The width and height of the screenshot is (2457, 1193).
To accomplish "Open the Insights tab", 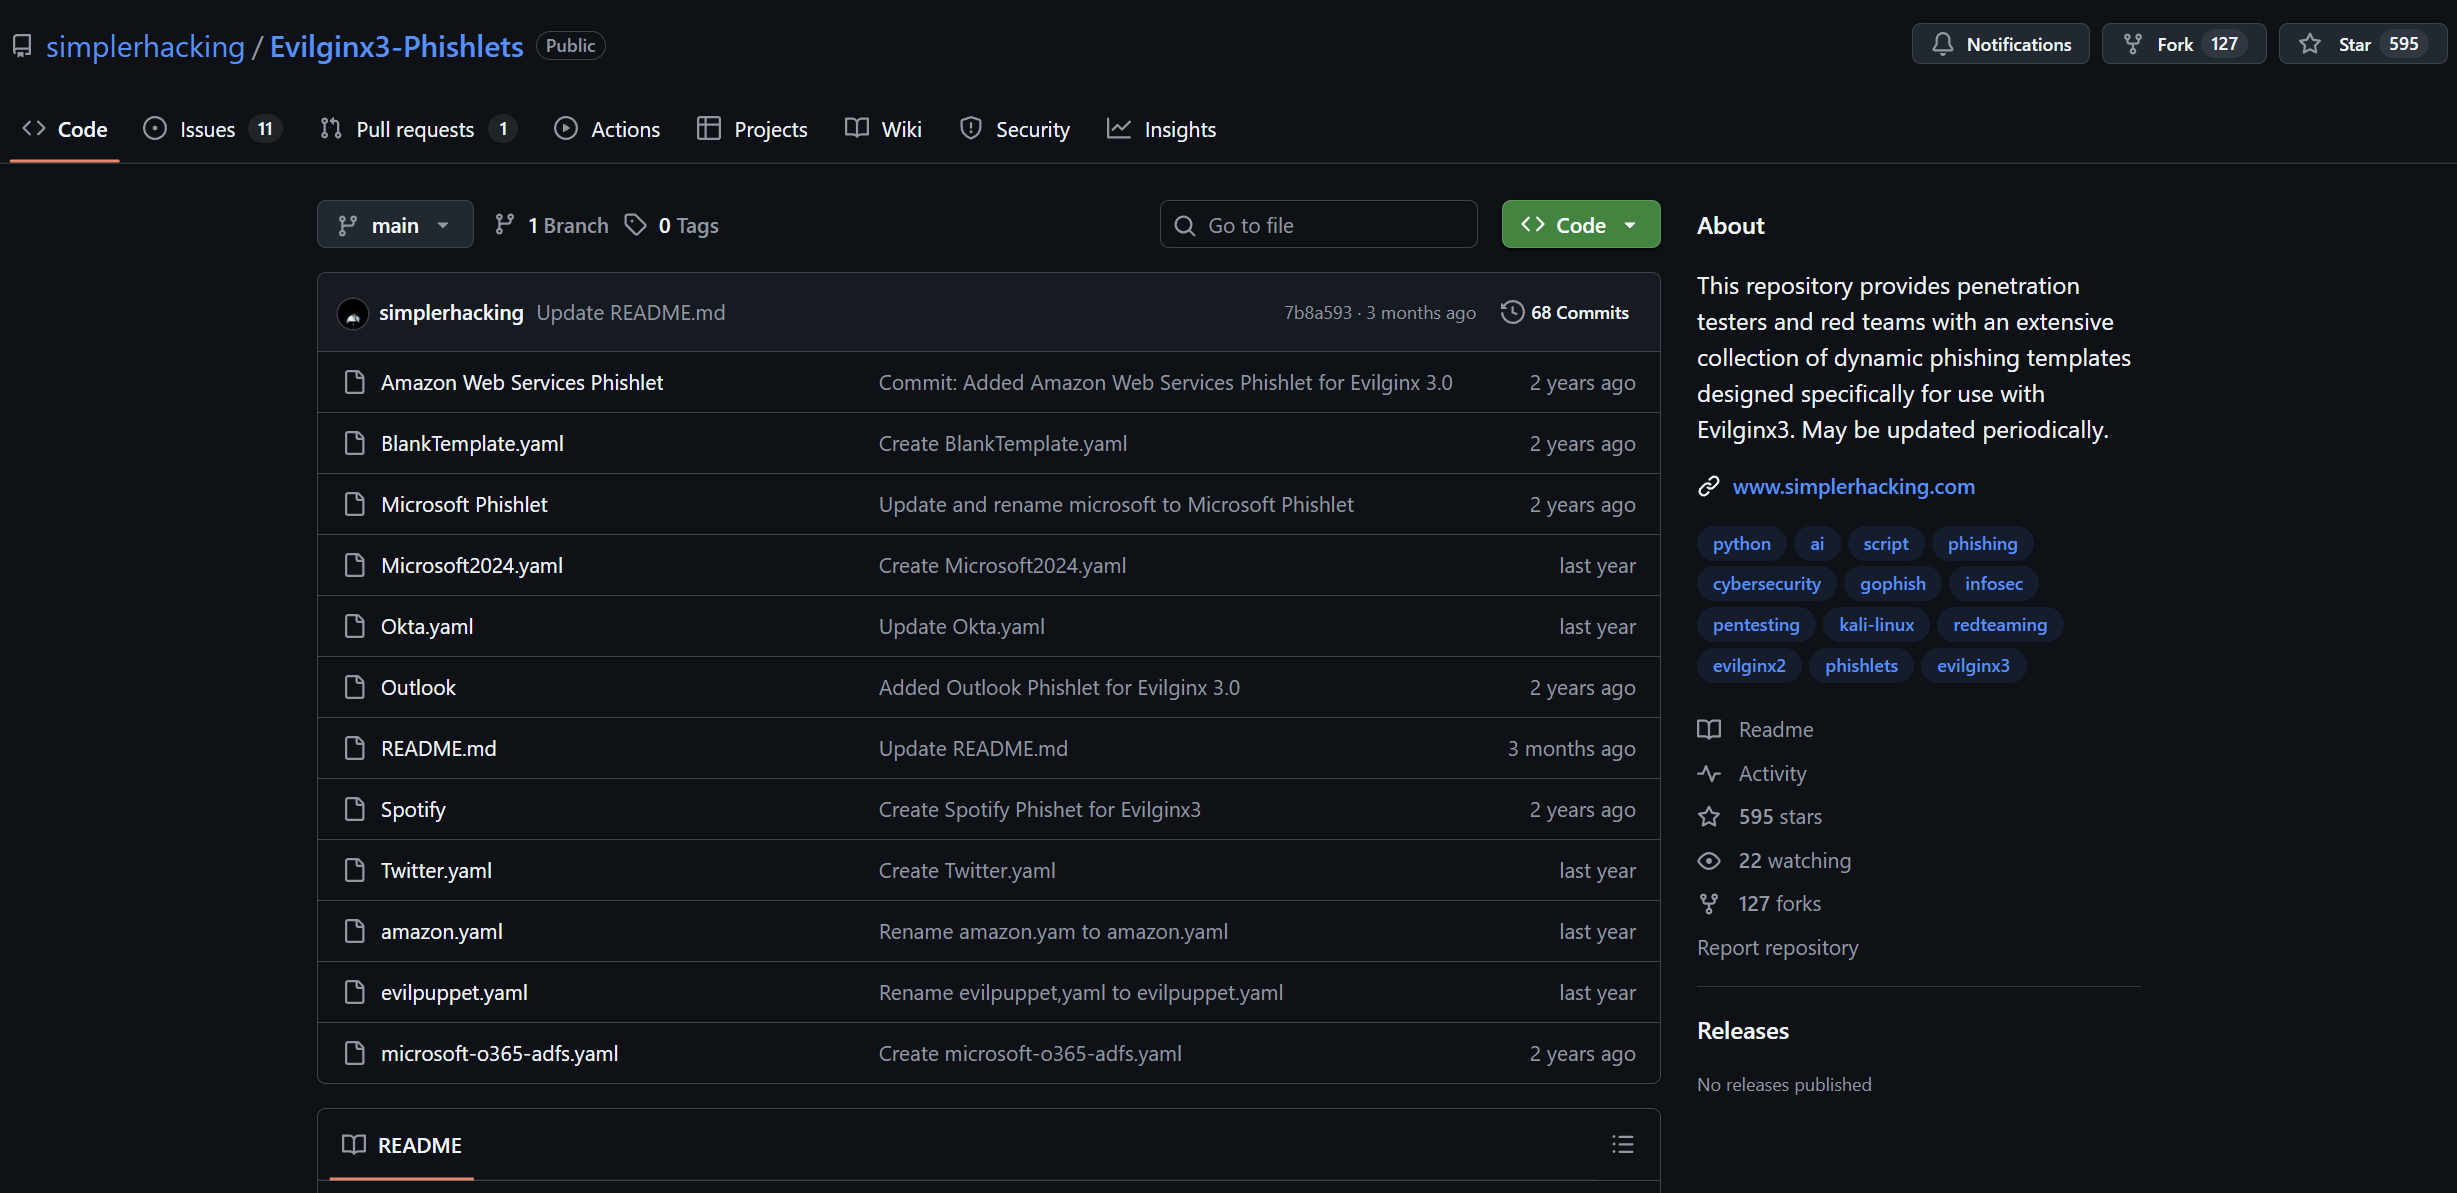I will tap(1161, 129).
